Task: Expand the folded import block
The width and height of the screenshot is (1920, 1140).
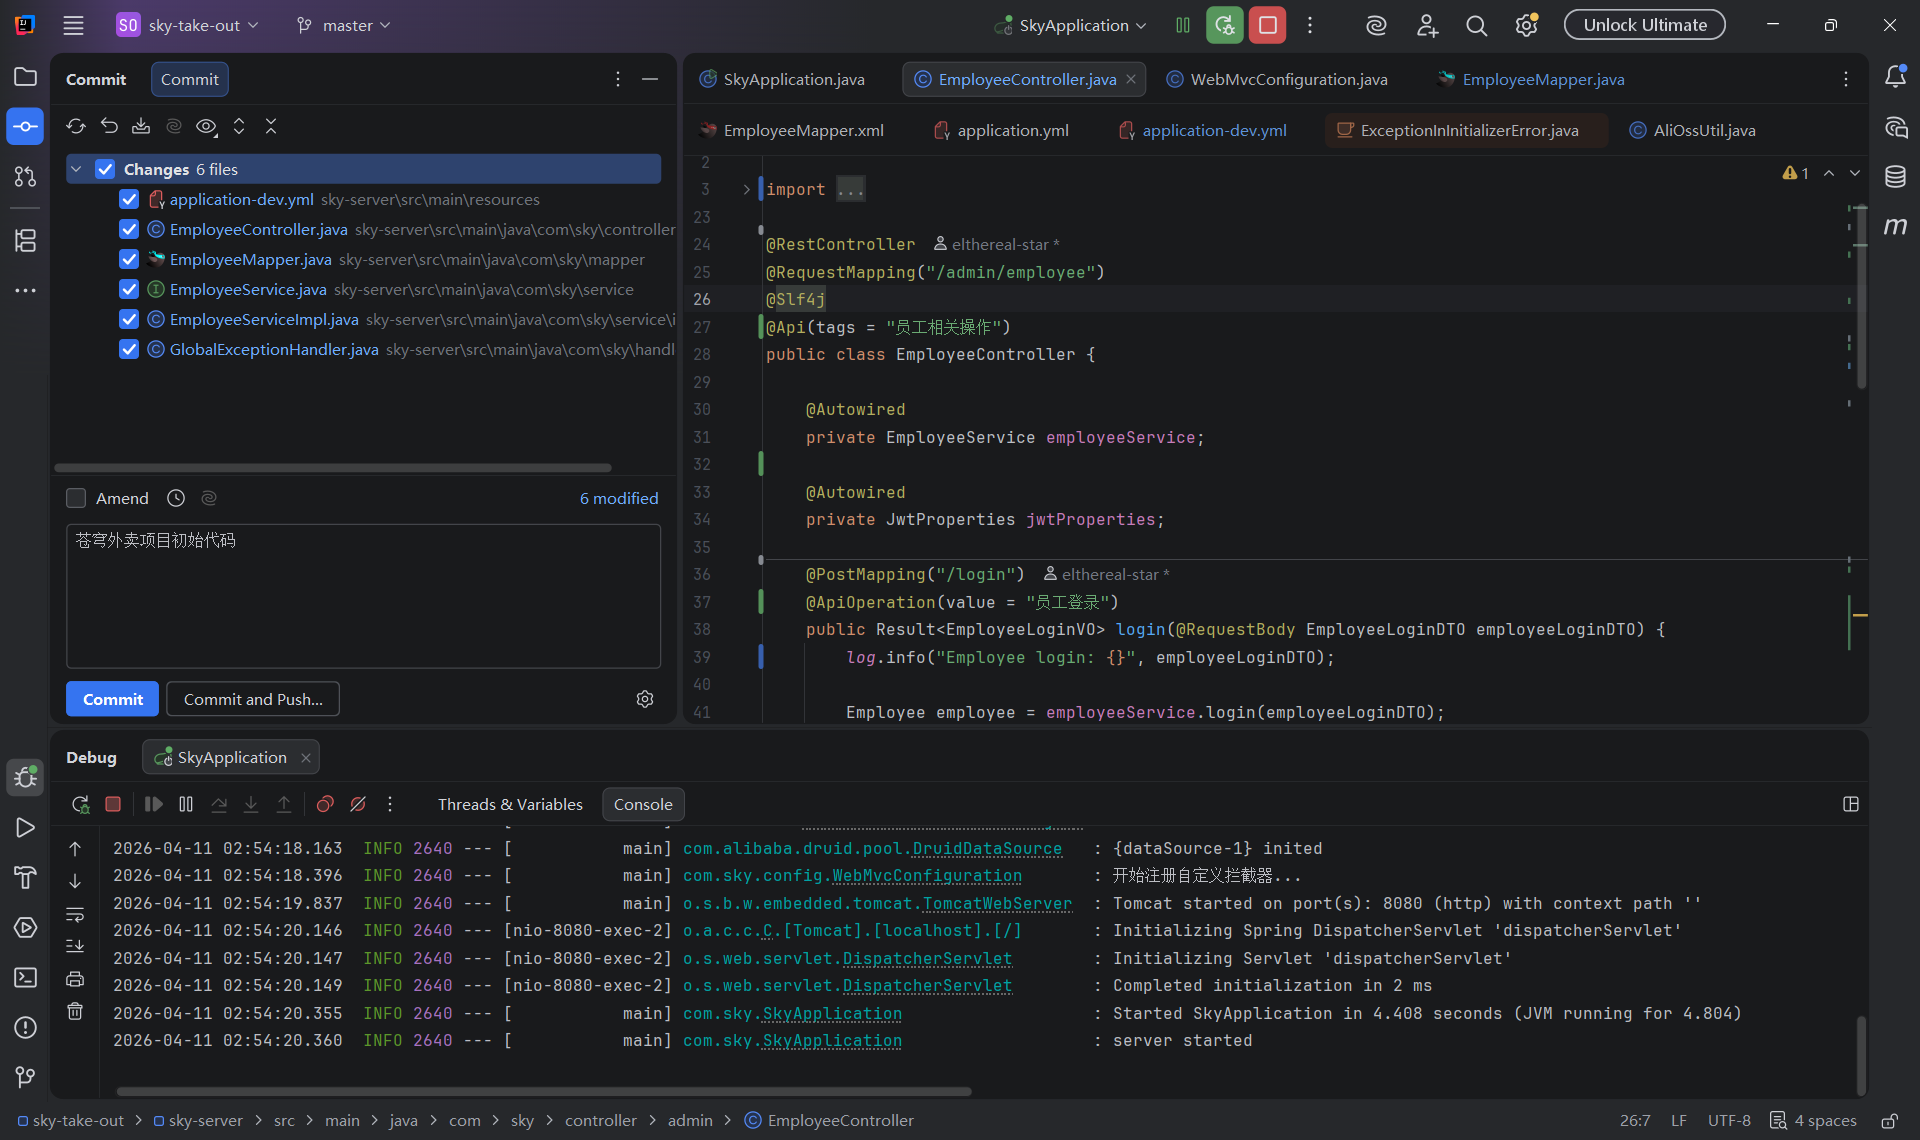Action: coord(746,189)
